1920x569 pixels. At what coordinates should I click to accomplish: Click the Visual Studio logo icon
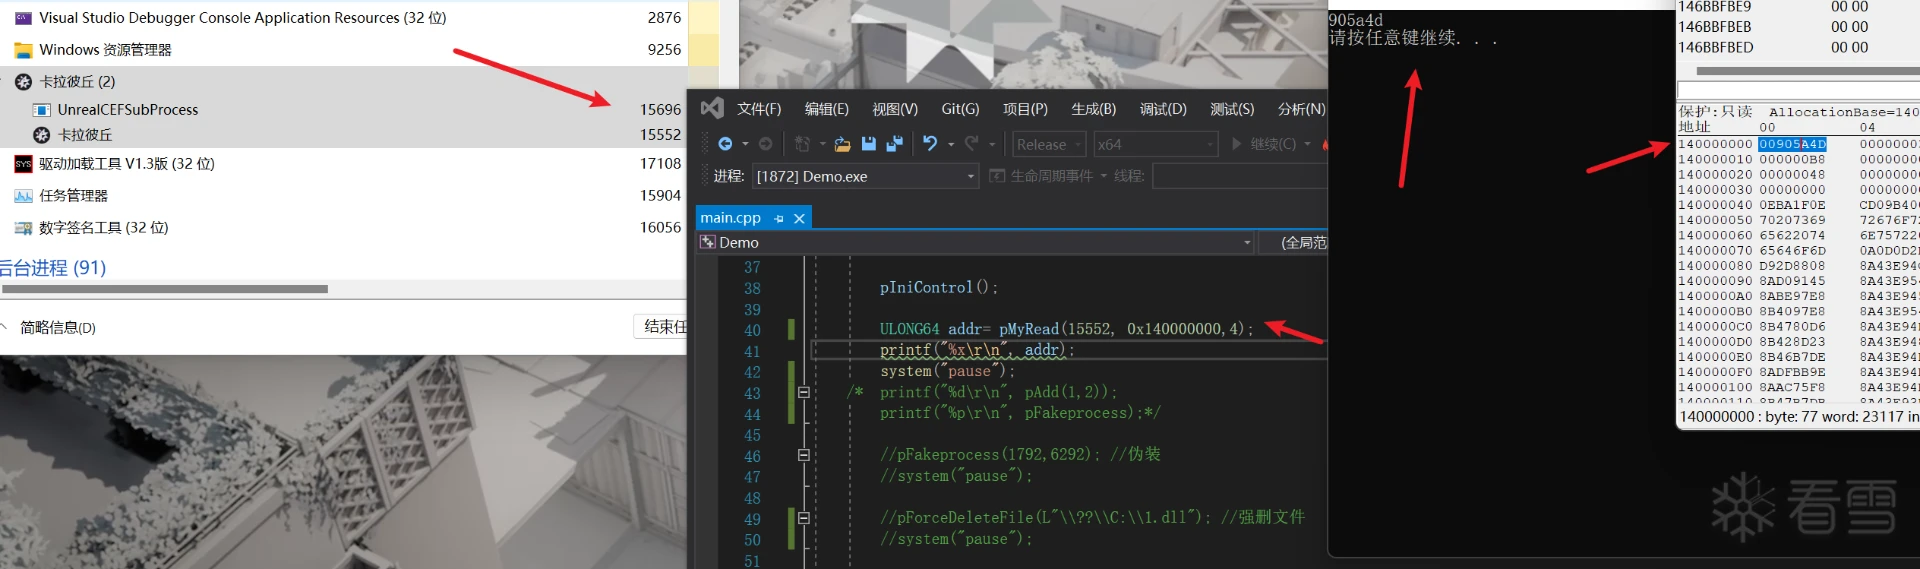pos(712,108)
